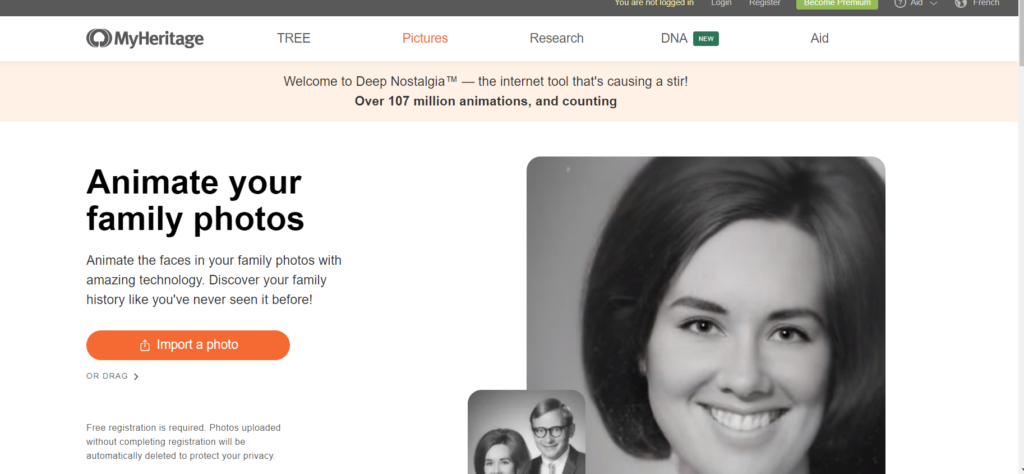Click the Register link
This screenshot has height=474, width=1024.
tap(765, 3)
